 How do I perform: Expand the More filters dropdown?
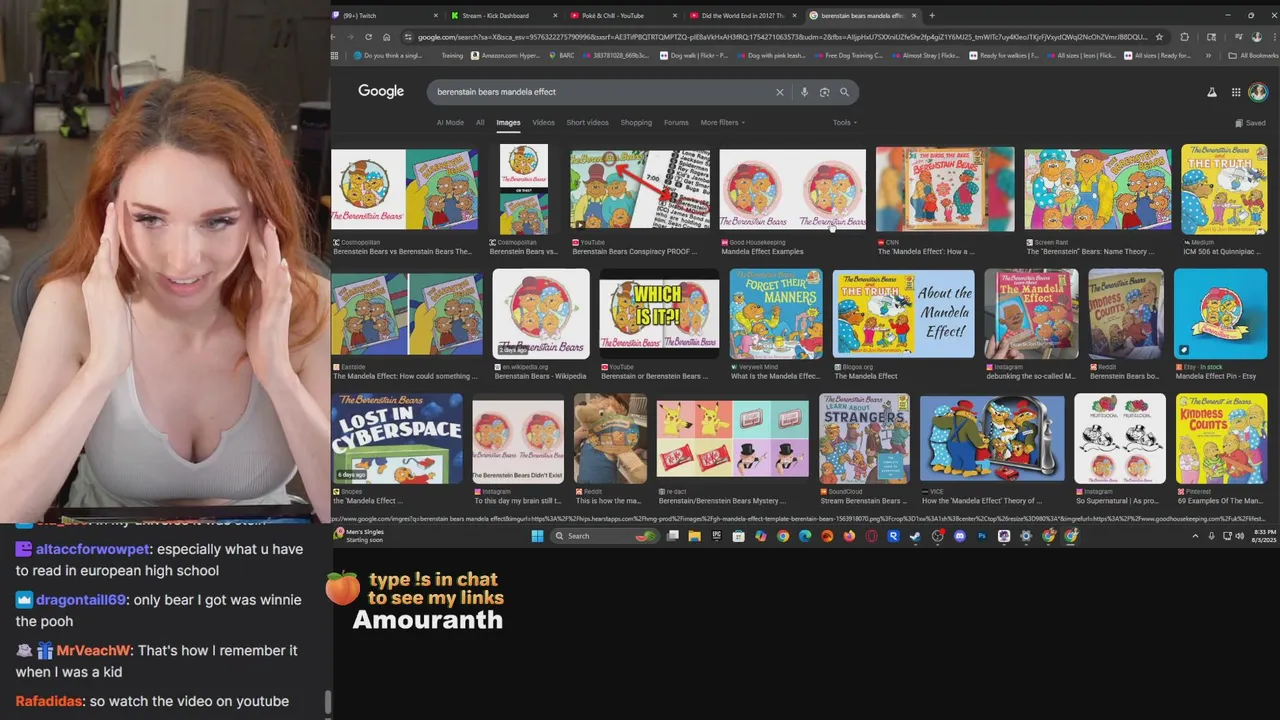723,123
